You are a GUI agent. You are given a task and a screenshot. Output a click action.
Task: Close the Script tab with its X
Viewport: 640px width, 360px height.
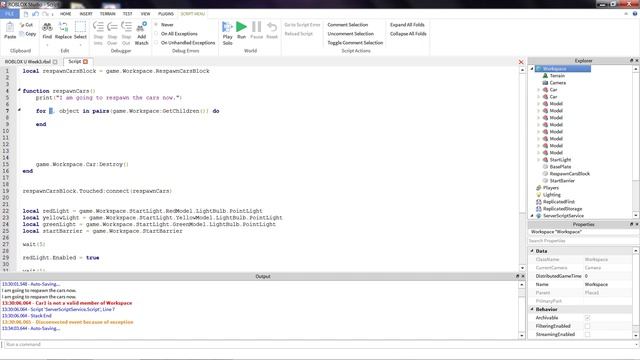point(85,62)
